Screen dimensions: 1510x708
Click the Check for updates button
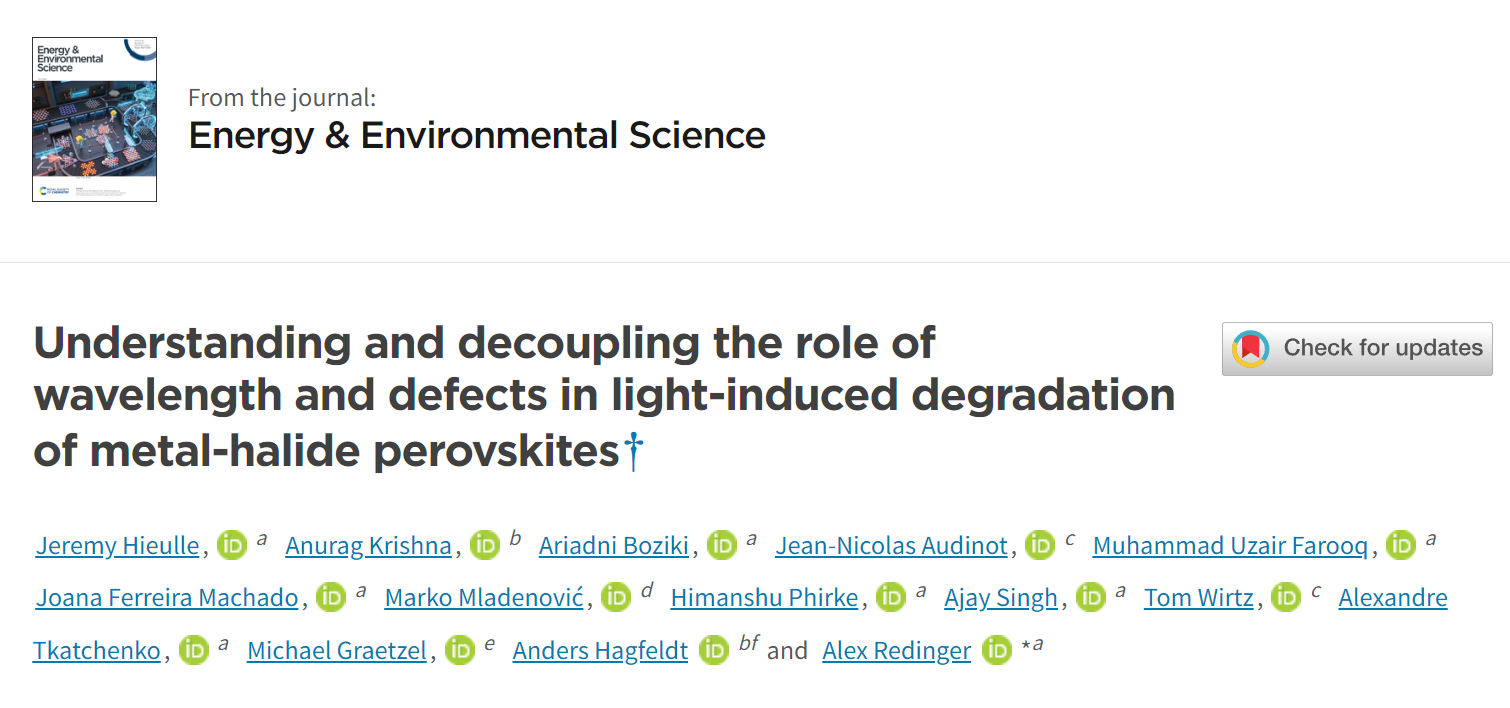coord(1357,349)
